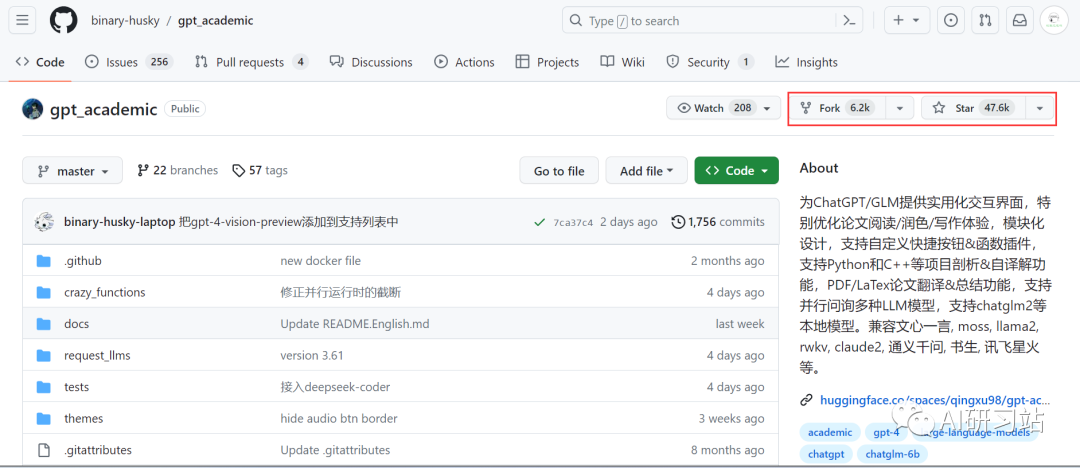The image size is (1080, 468).
Task: Open the .gitattributes file name
Action: click(x=98, y=450)
